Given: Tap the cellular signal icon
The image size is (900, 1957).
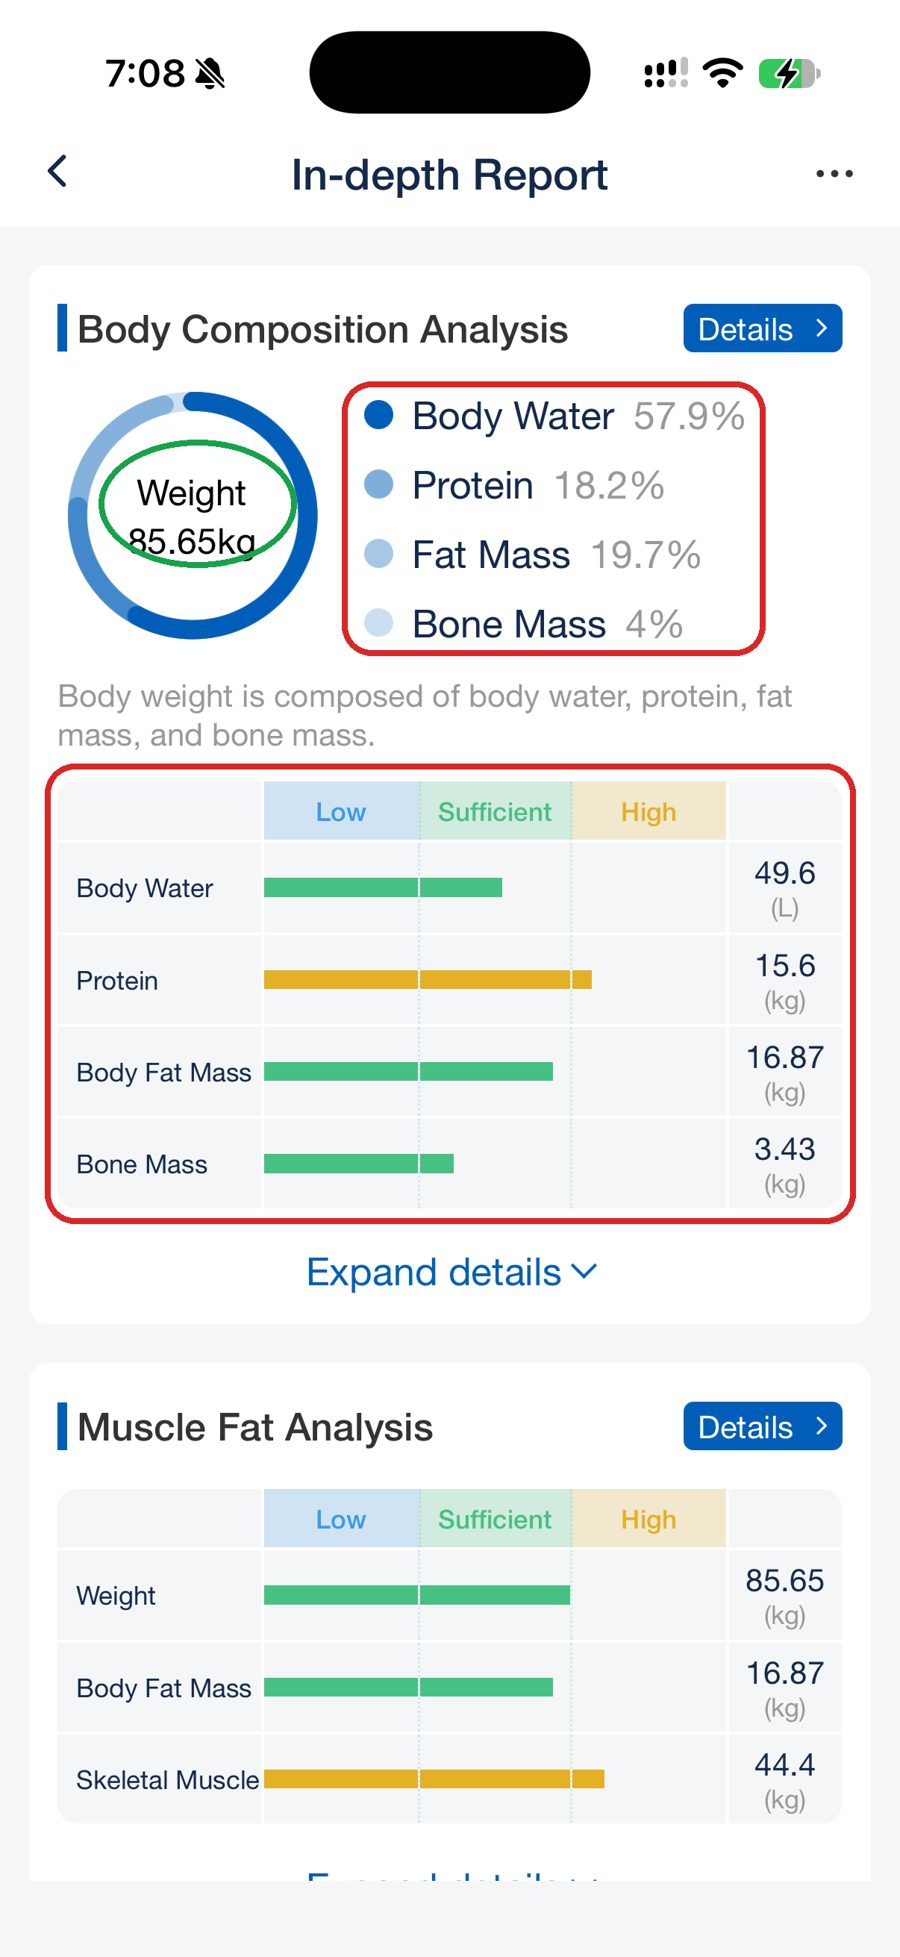Looking at the screenshot, I should [666, 73].
